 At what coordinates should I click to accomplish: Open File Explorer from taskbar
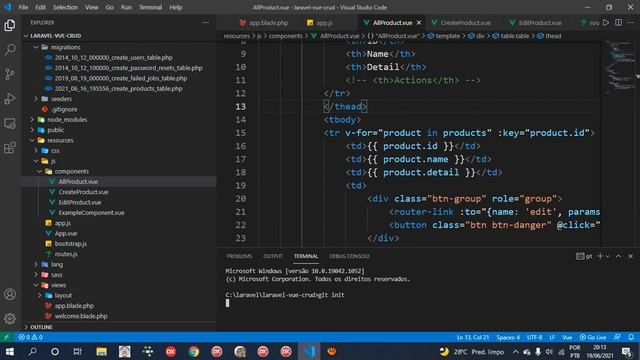pos(101,351)
